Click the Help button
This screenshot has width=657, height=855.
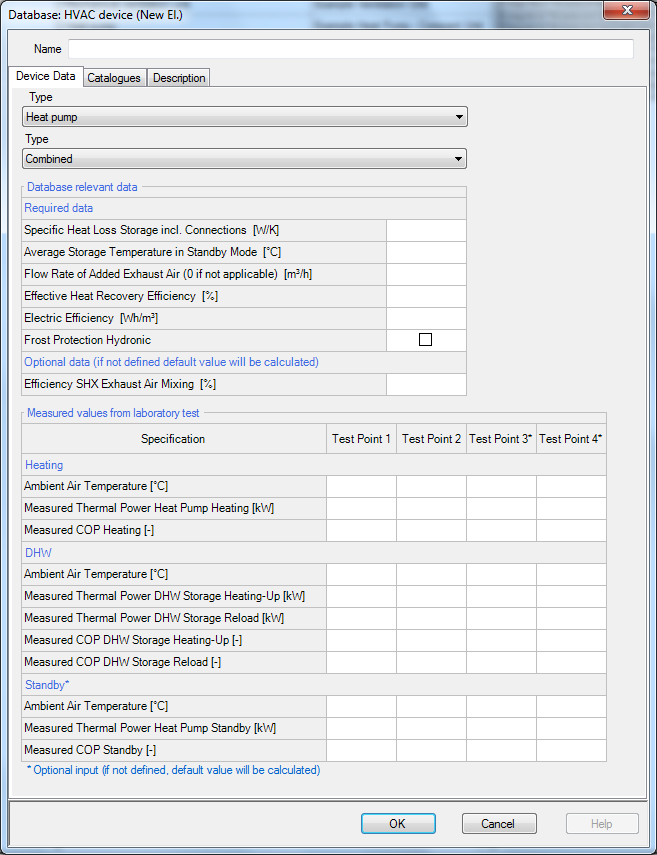(x=602, y=823)
